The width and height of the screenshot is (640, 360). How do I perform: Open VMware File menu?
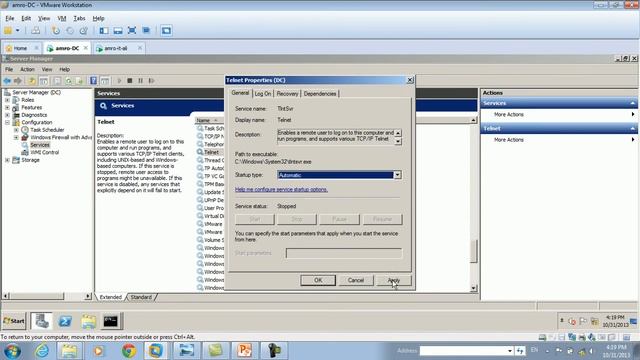[9, 18]
